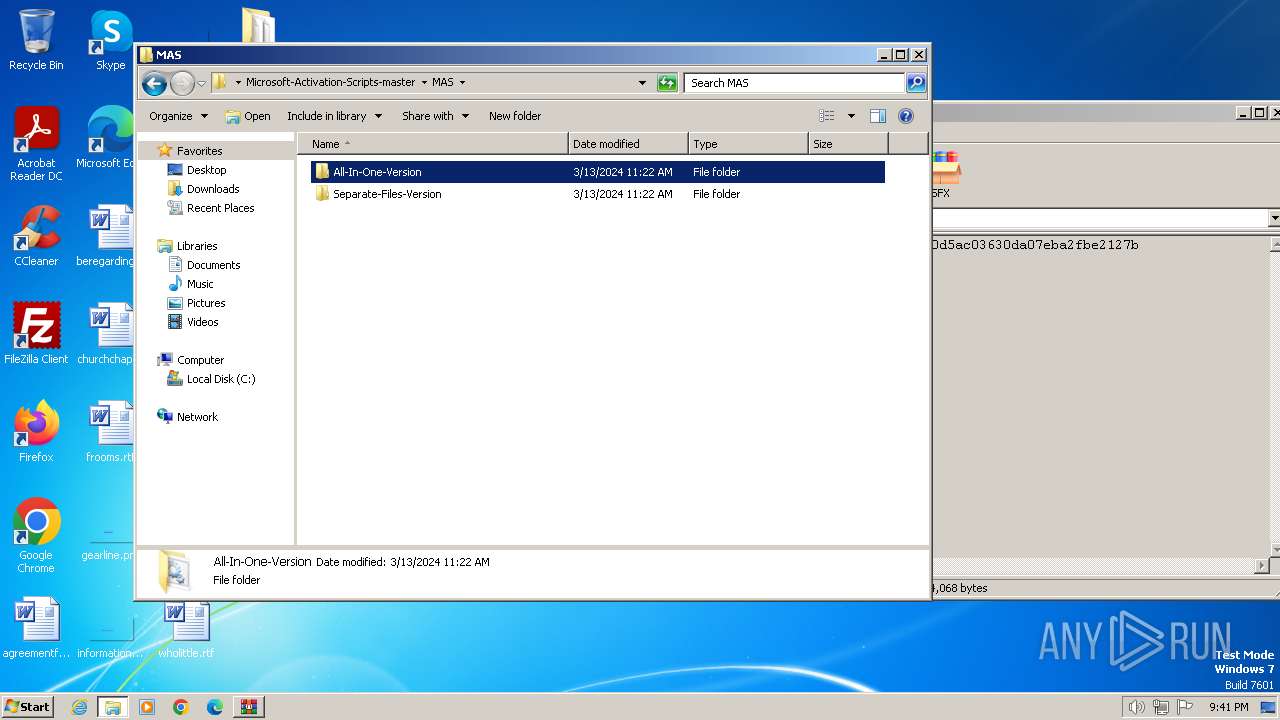Click Open in the toolbar
Image resolution: width=1280 pixels, height=720 pixels.
[x=248, y=116]
